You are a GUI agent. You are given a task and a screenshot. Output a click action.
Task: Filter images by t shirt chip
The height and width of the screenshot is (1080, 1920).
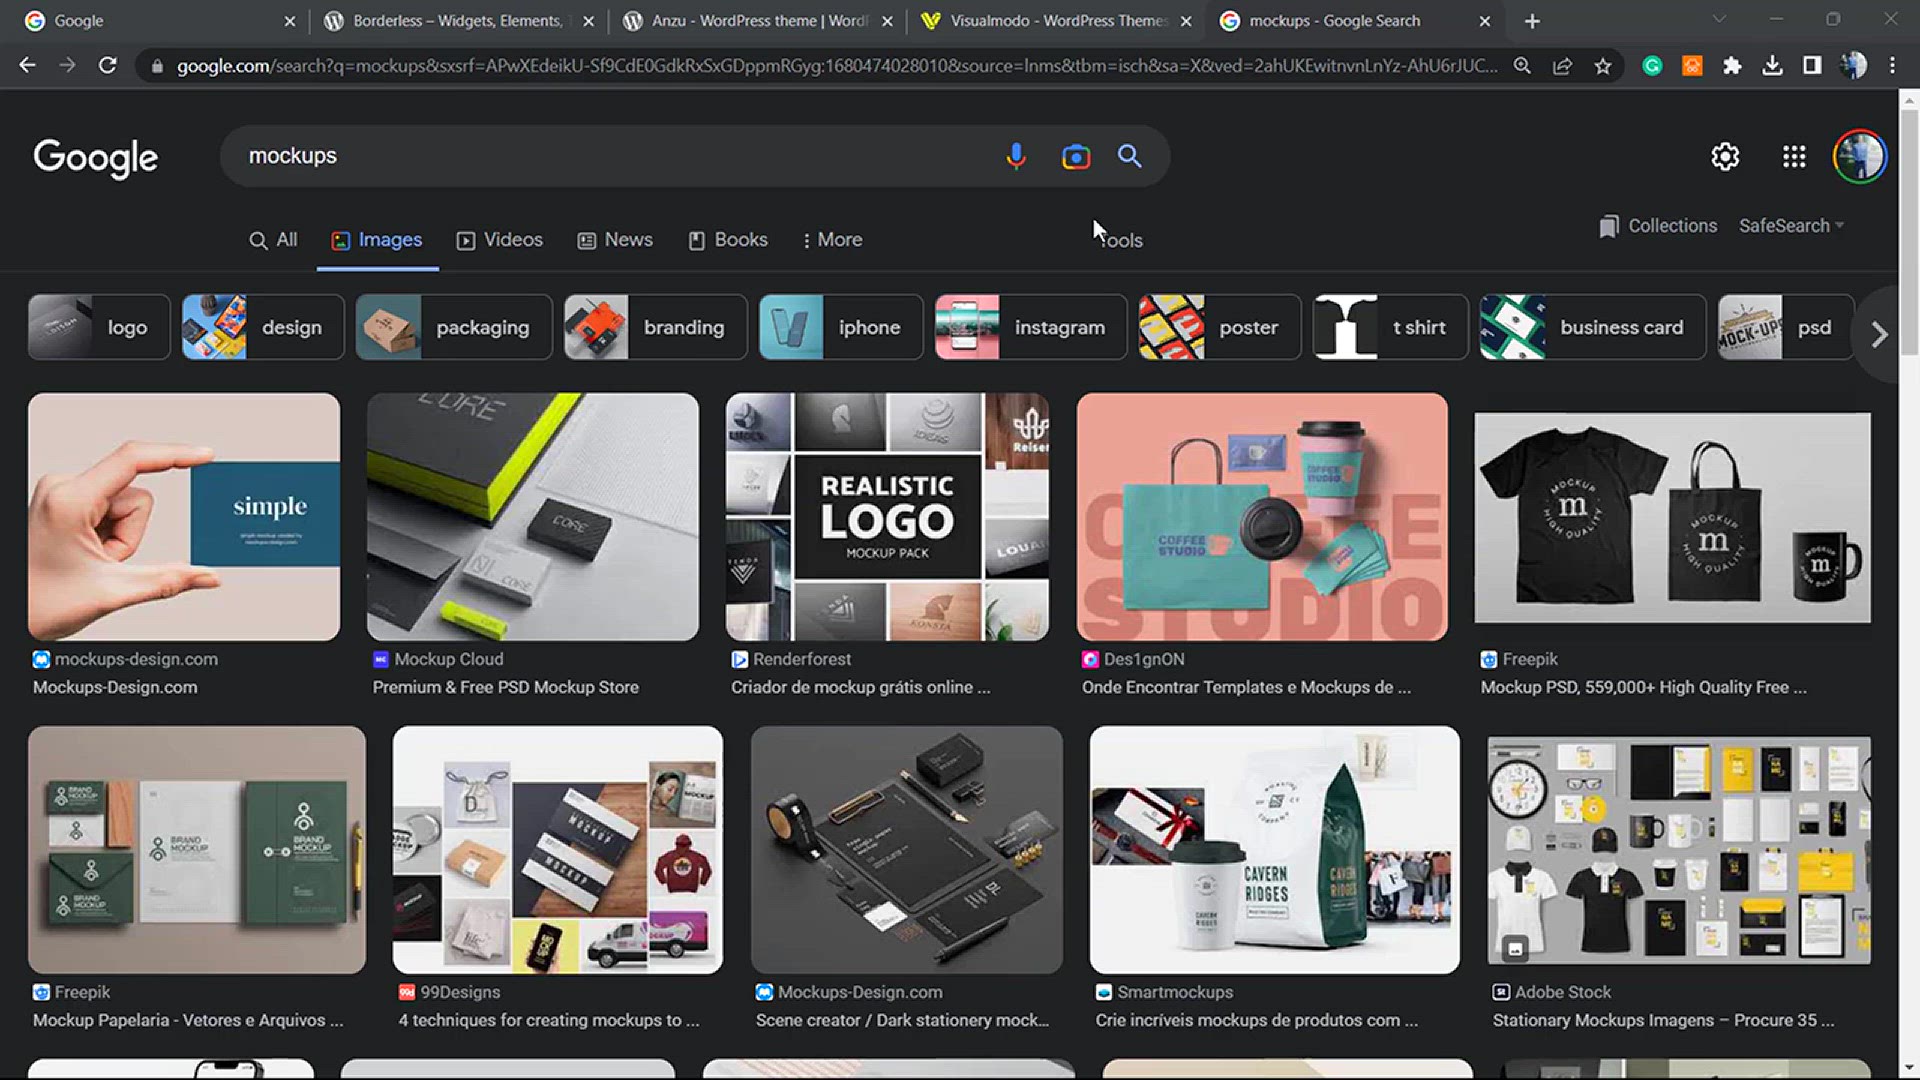pyautogui.click(x=1391, y=327)
